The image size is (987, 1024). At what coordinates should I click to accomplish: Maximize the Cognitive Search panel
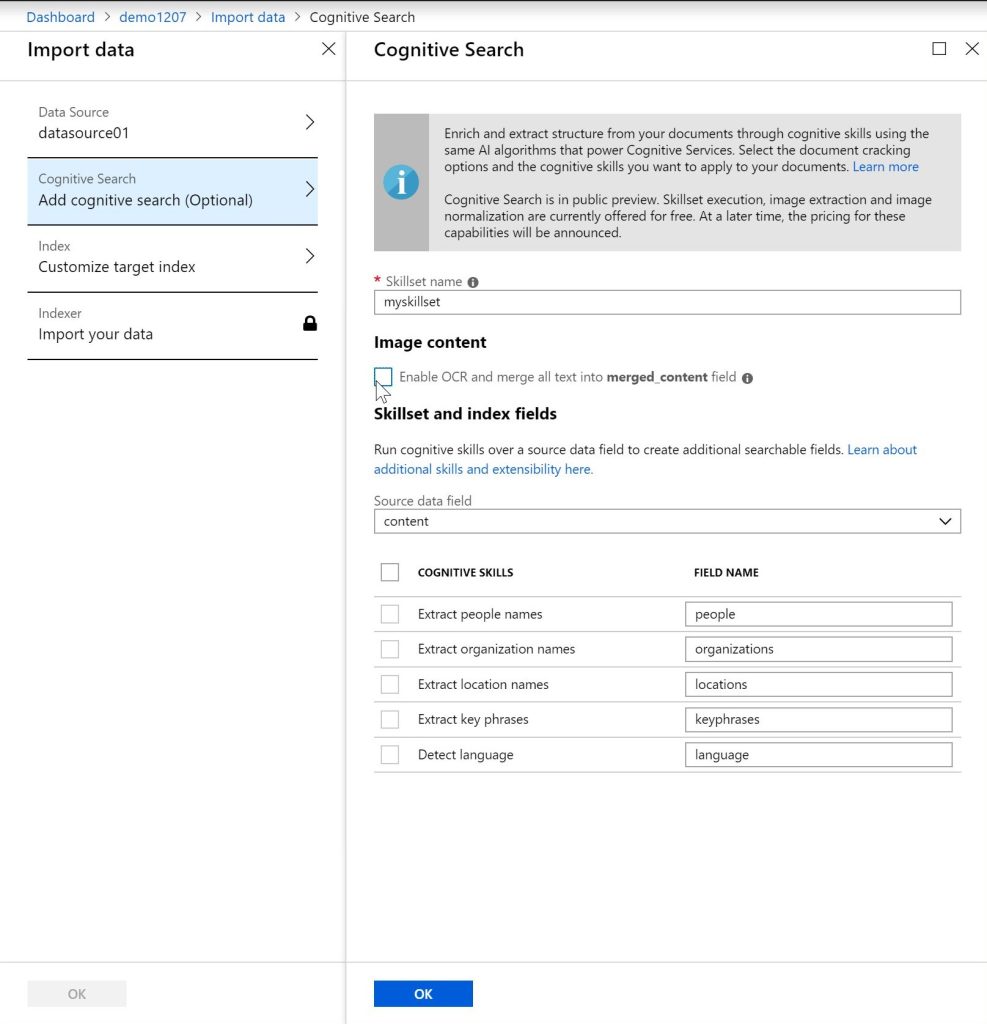coord(939,49)
